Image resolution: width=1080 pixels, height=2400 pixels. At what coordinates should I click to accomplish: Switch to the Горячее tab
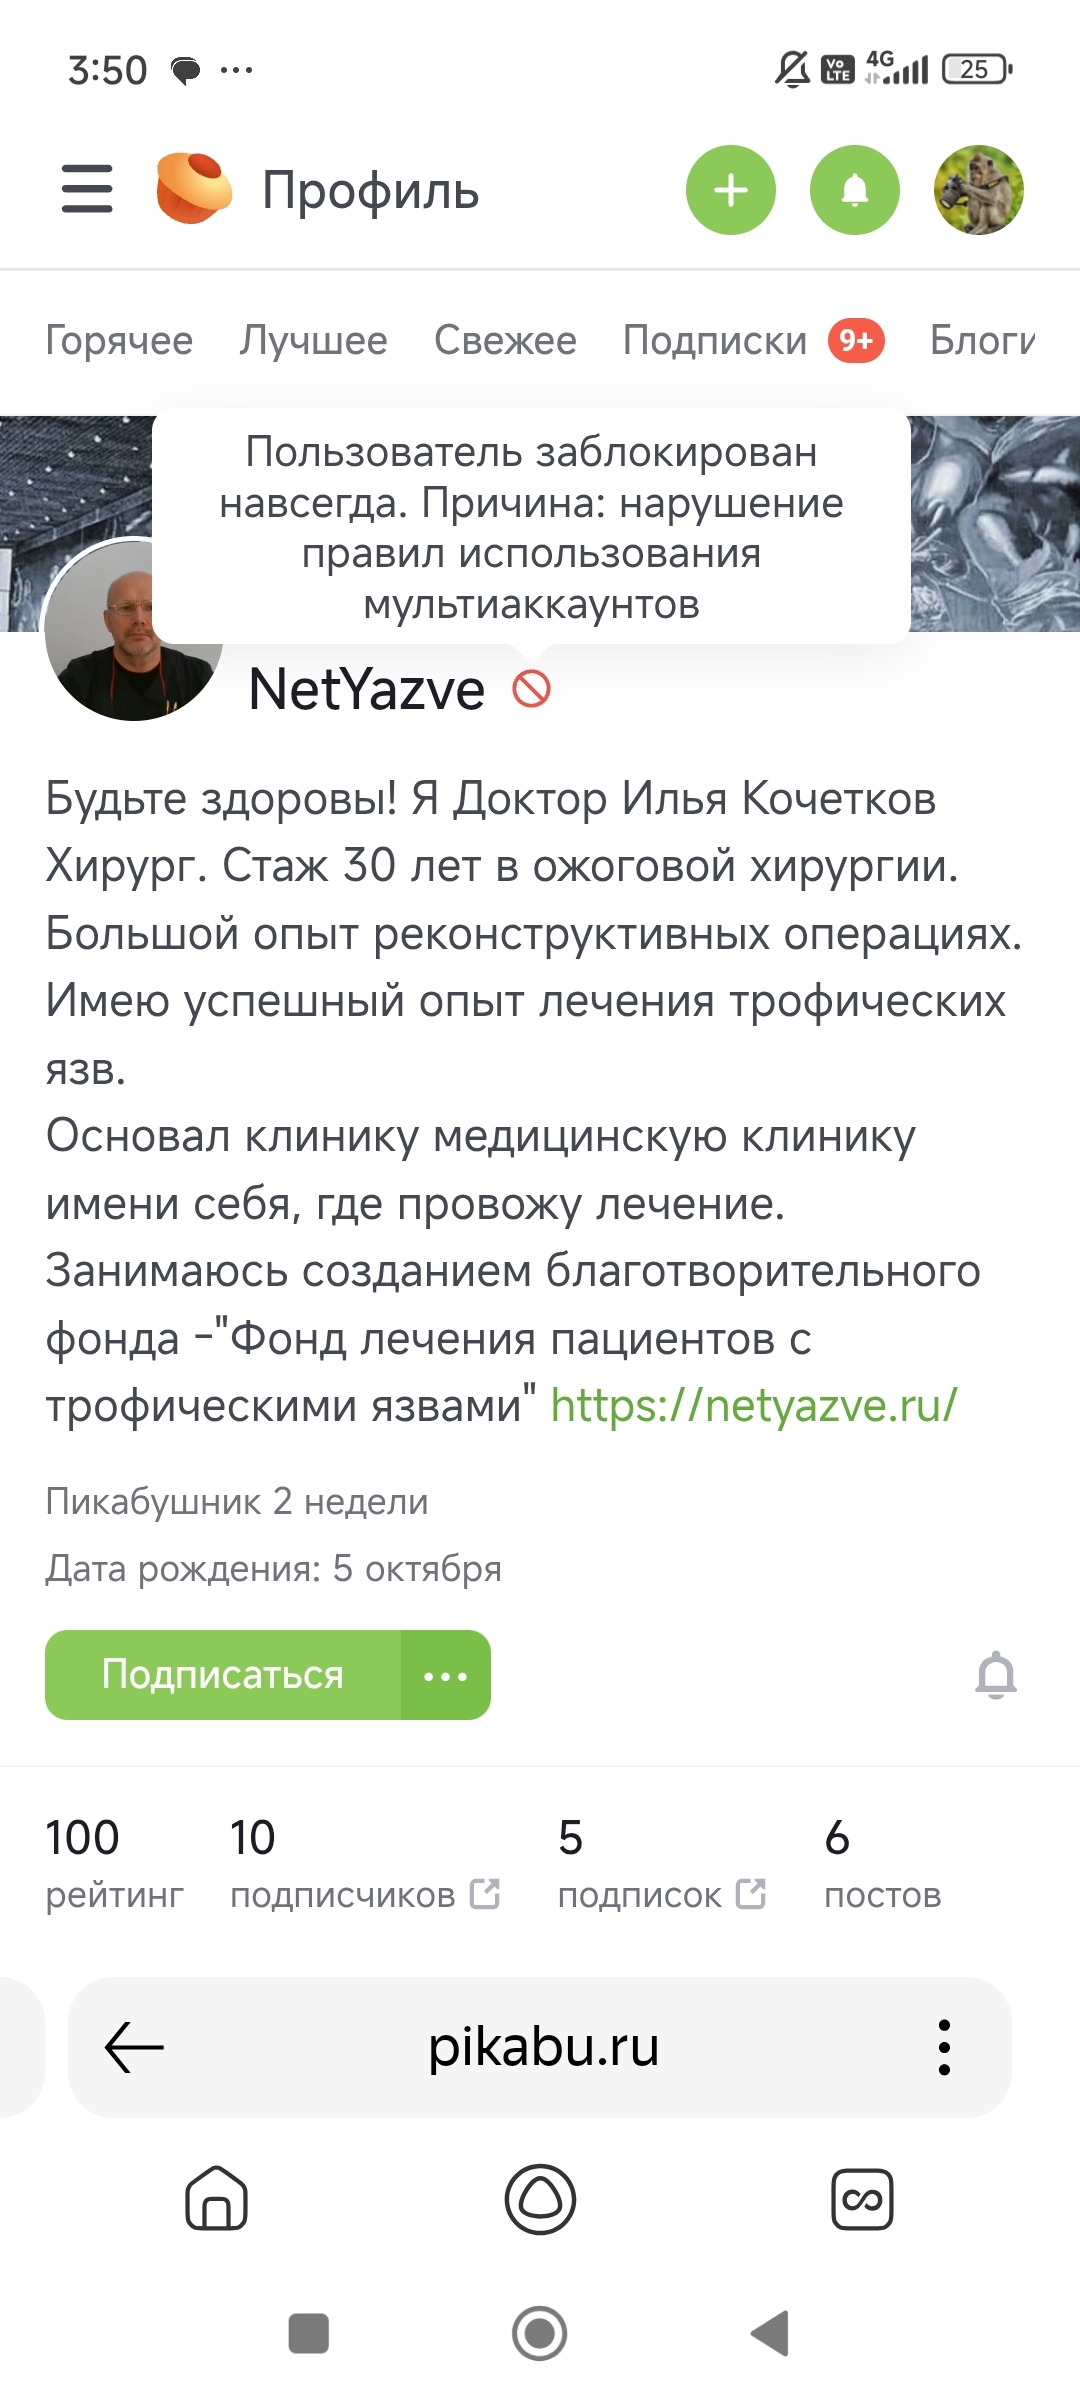pyautogui.click(x=119, y=341)
